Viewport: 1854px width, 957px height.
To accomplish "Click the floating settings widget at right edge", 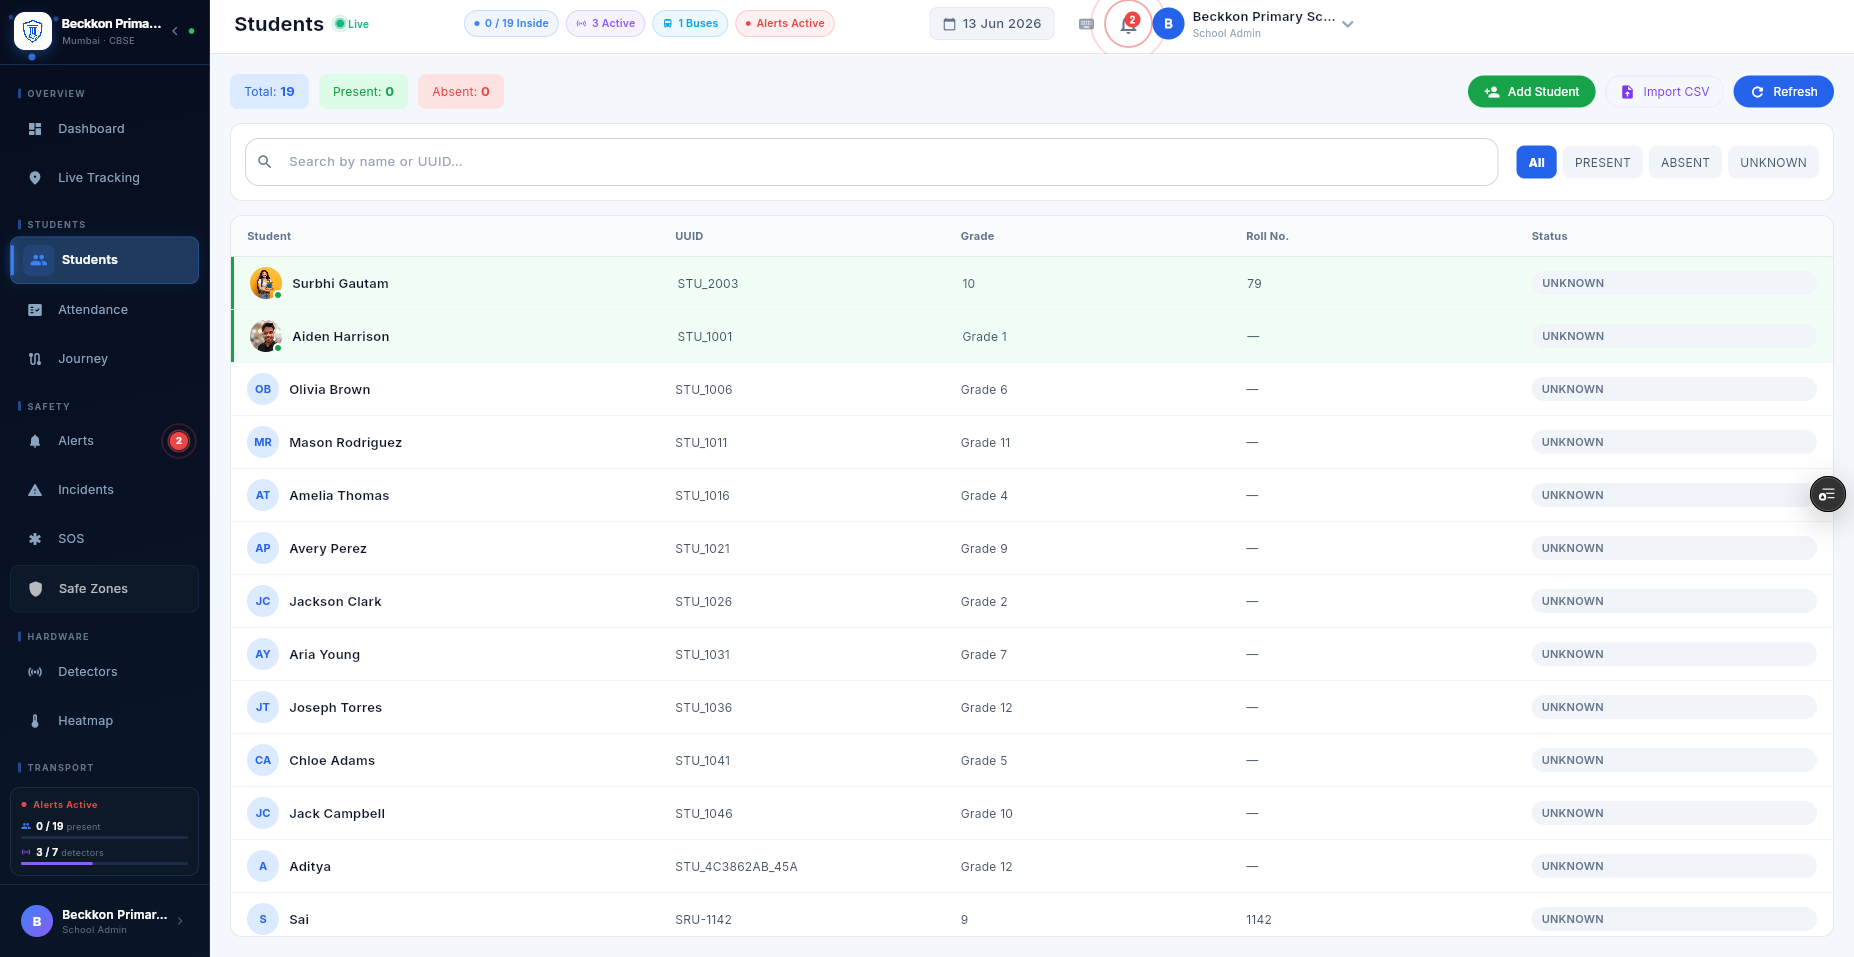I will click(1827, 494).
